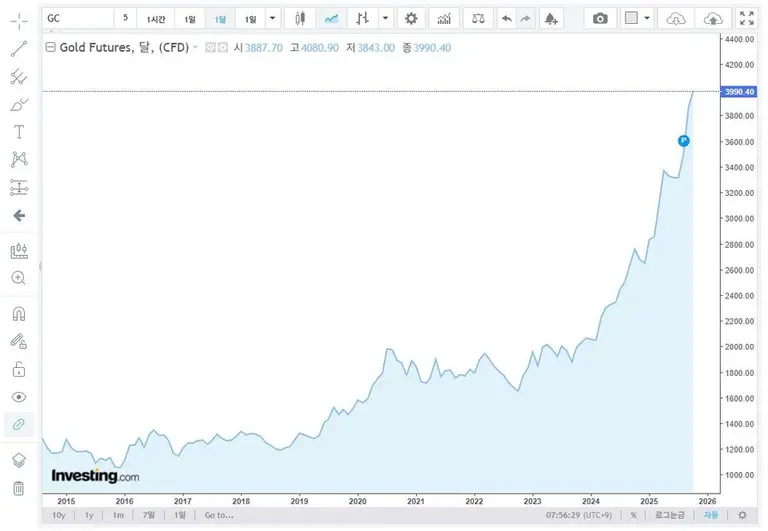Delete drawings using trash can icon
This screenshot has width=768, height=531.
(18, 488)
